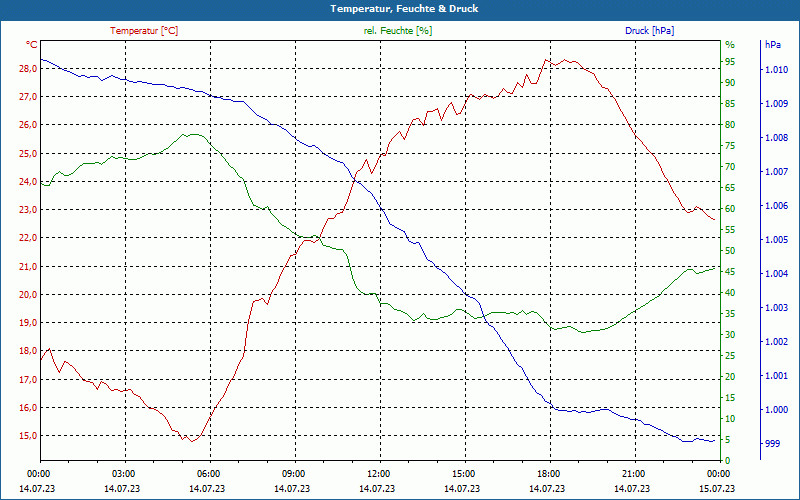Click the 16,0 temperature axis value

click(x=28, y=408)
